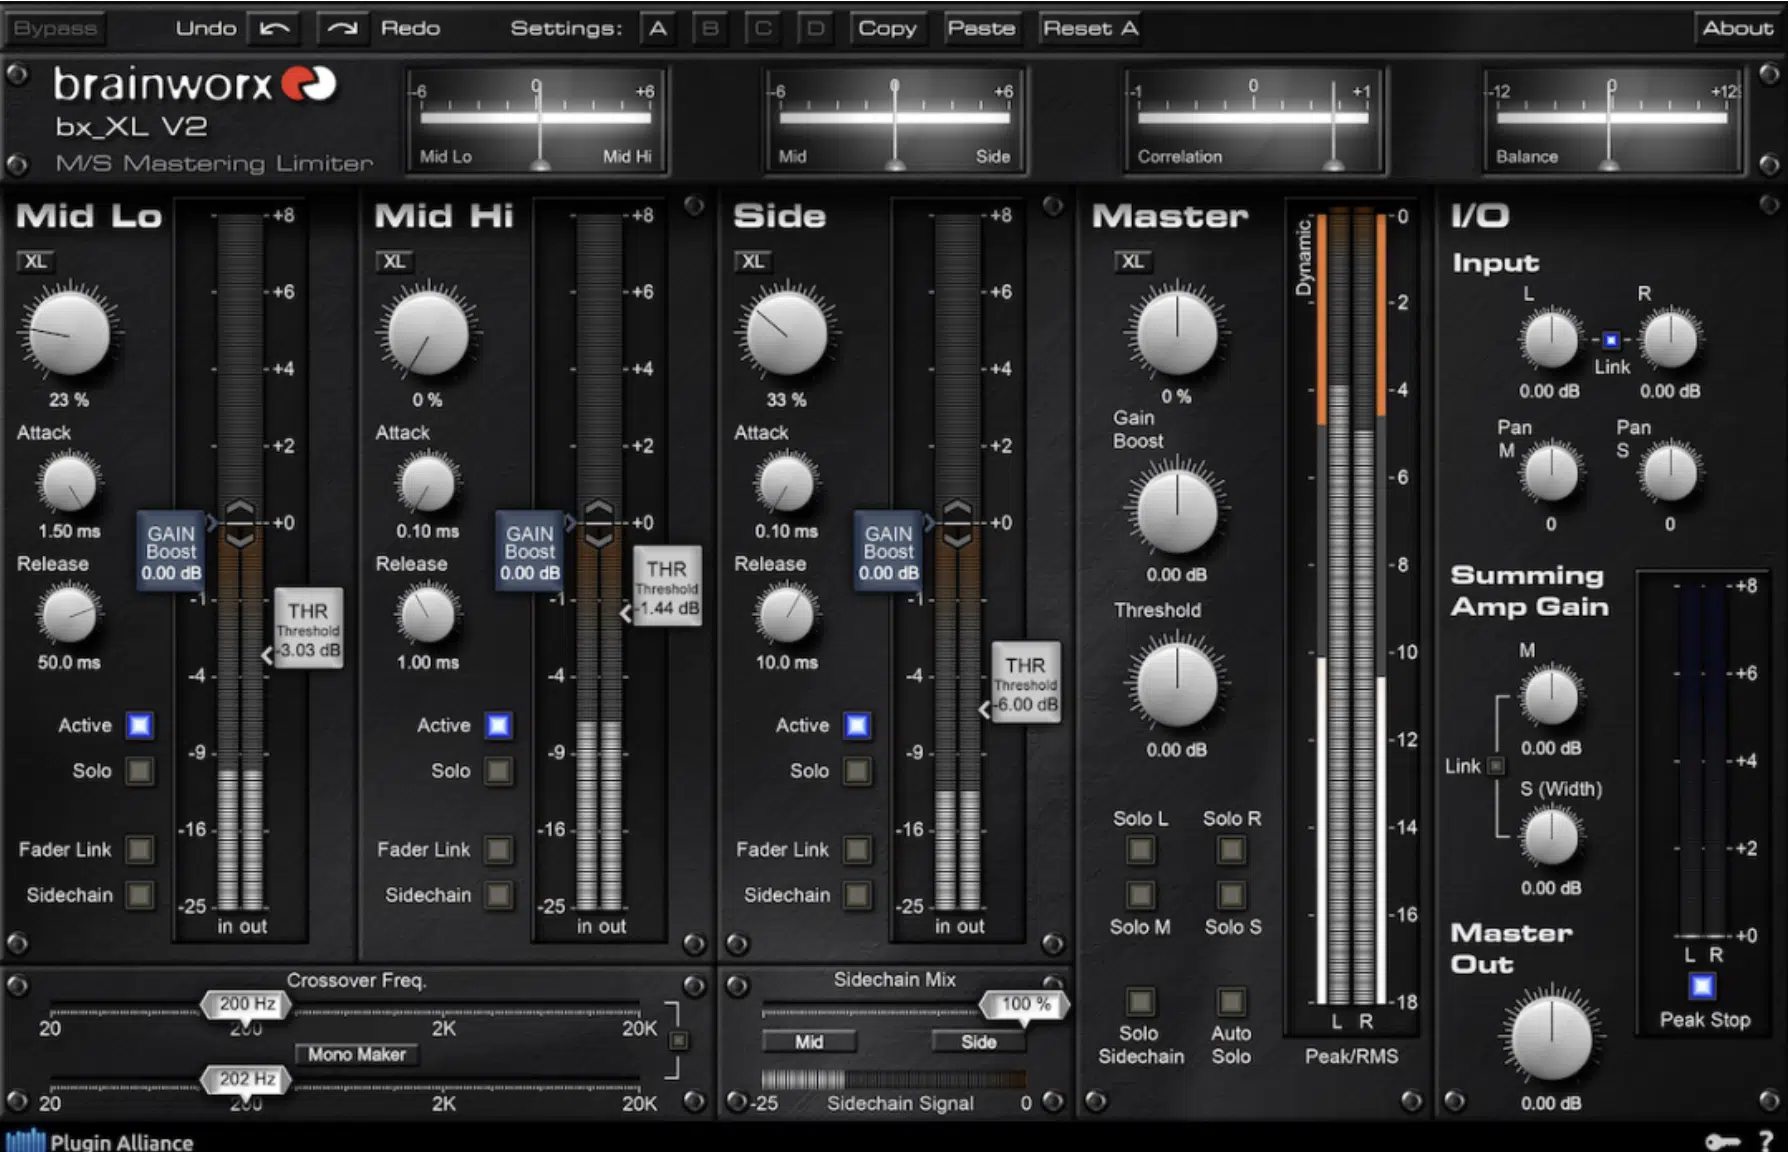Viewport: 1790px width, 1152px height.
Task: Click the Undo arrow icon
Action: tap(273, 28)
